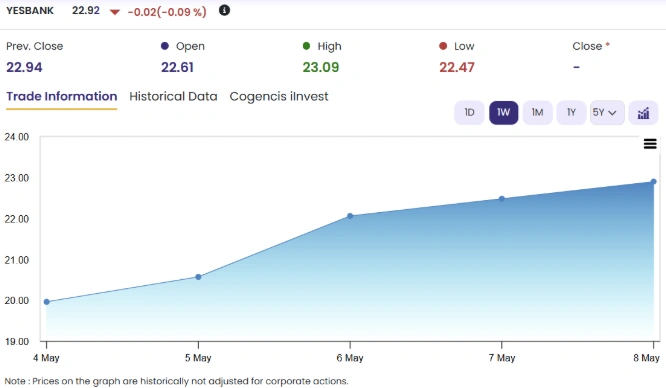Click the info icon beside price change
This screenshot has height=388, width=666.
click(224, 10)
